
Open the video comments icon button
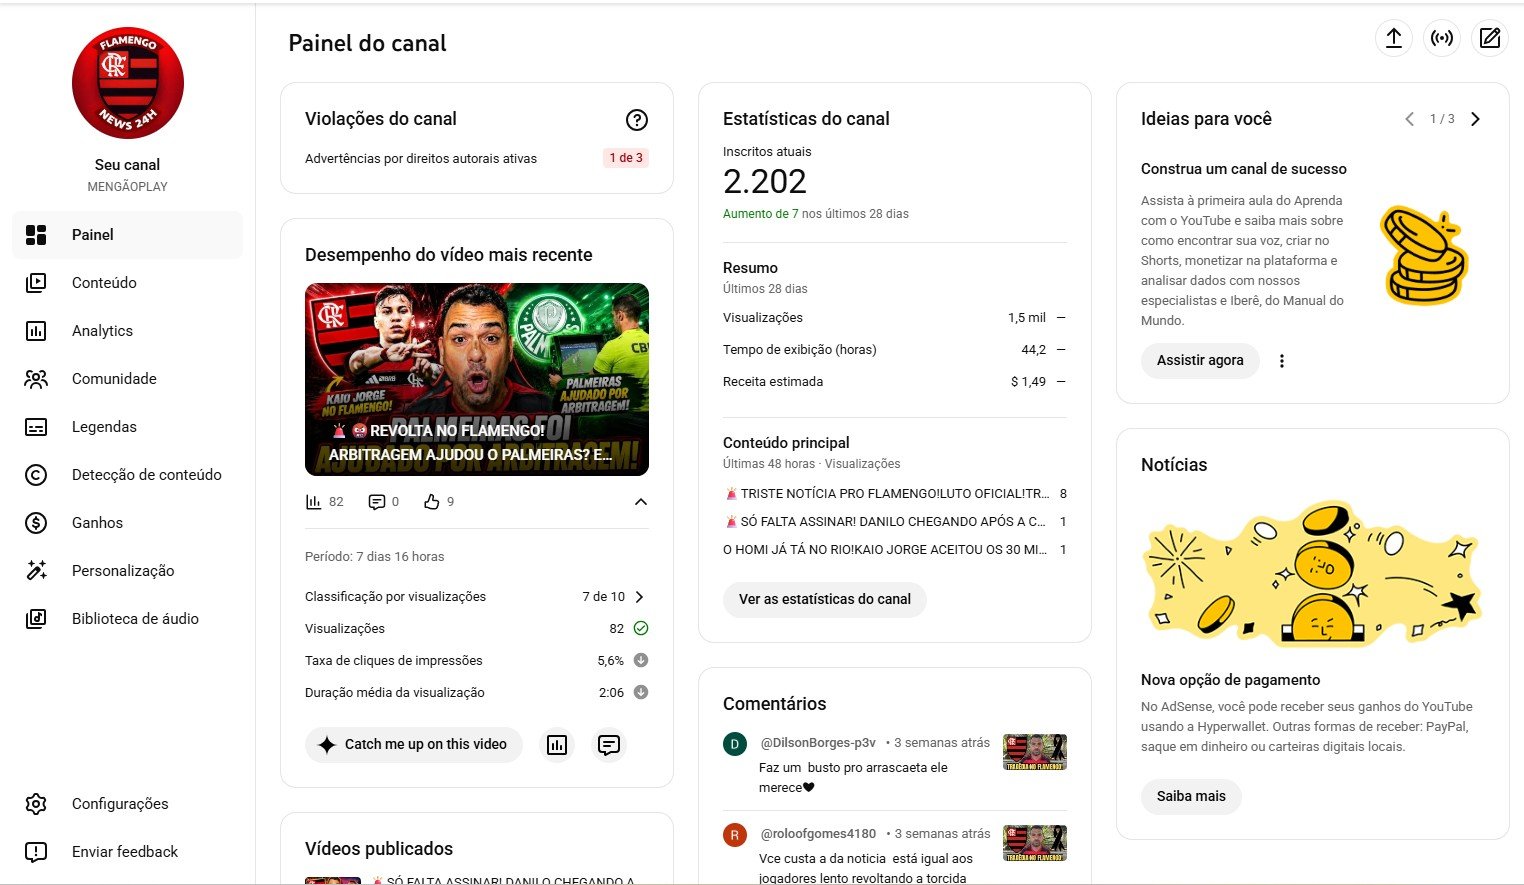point(609,745)
